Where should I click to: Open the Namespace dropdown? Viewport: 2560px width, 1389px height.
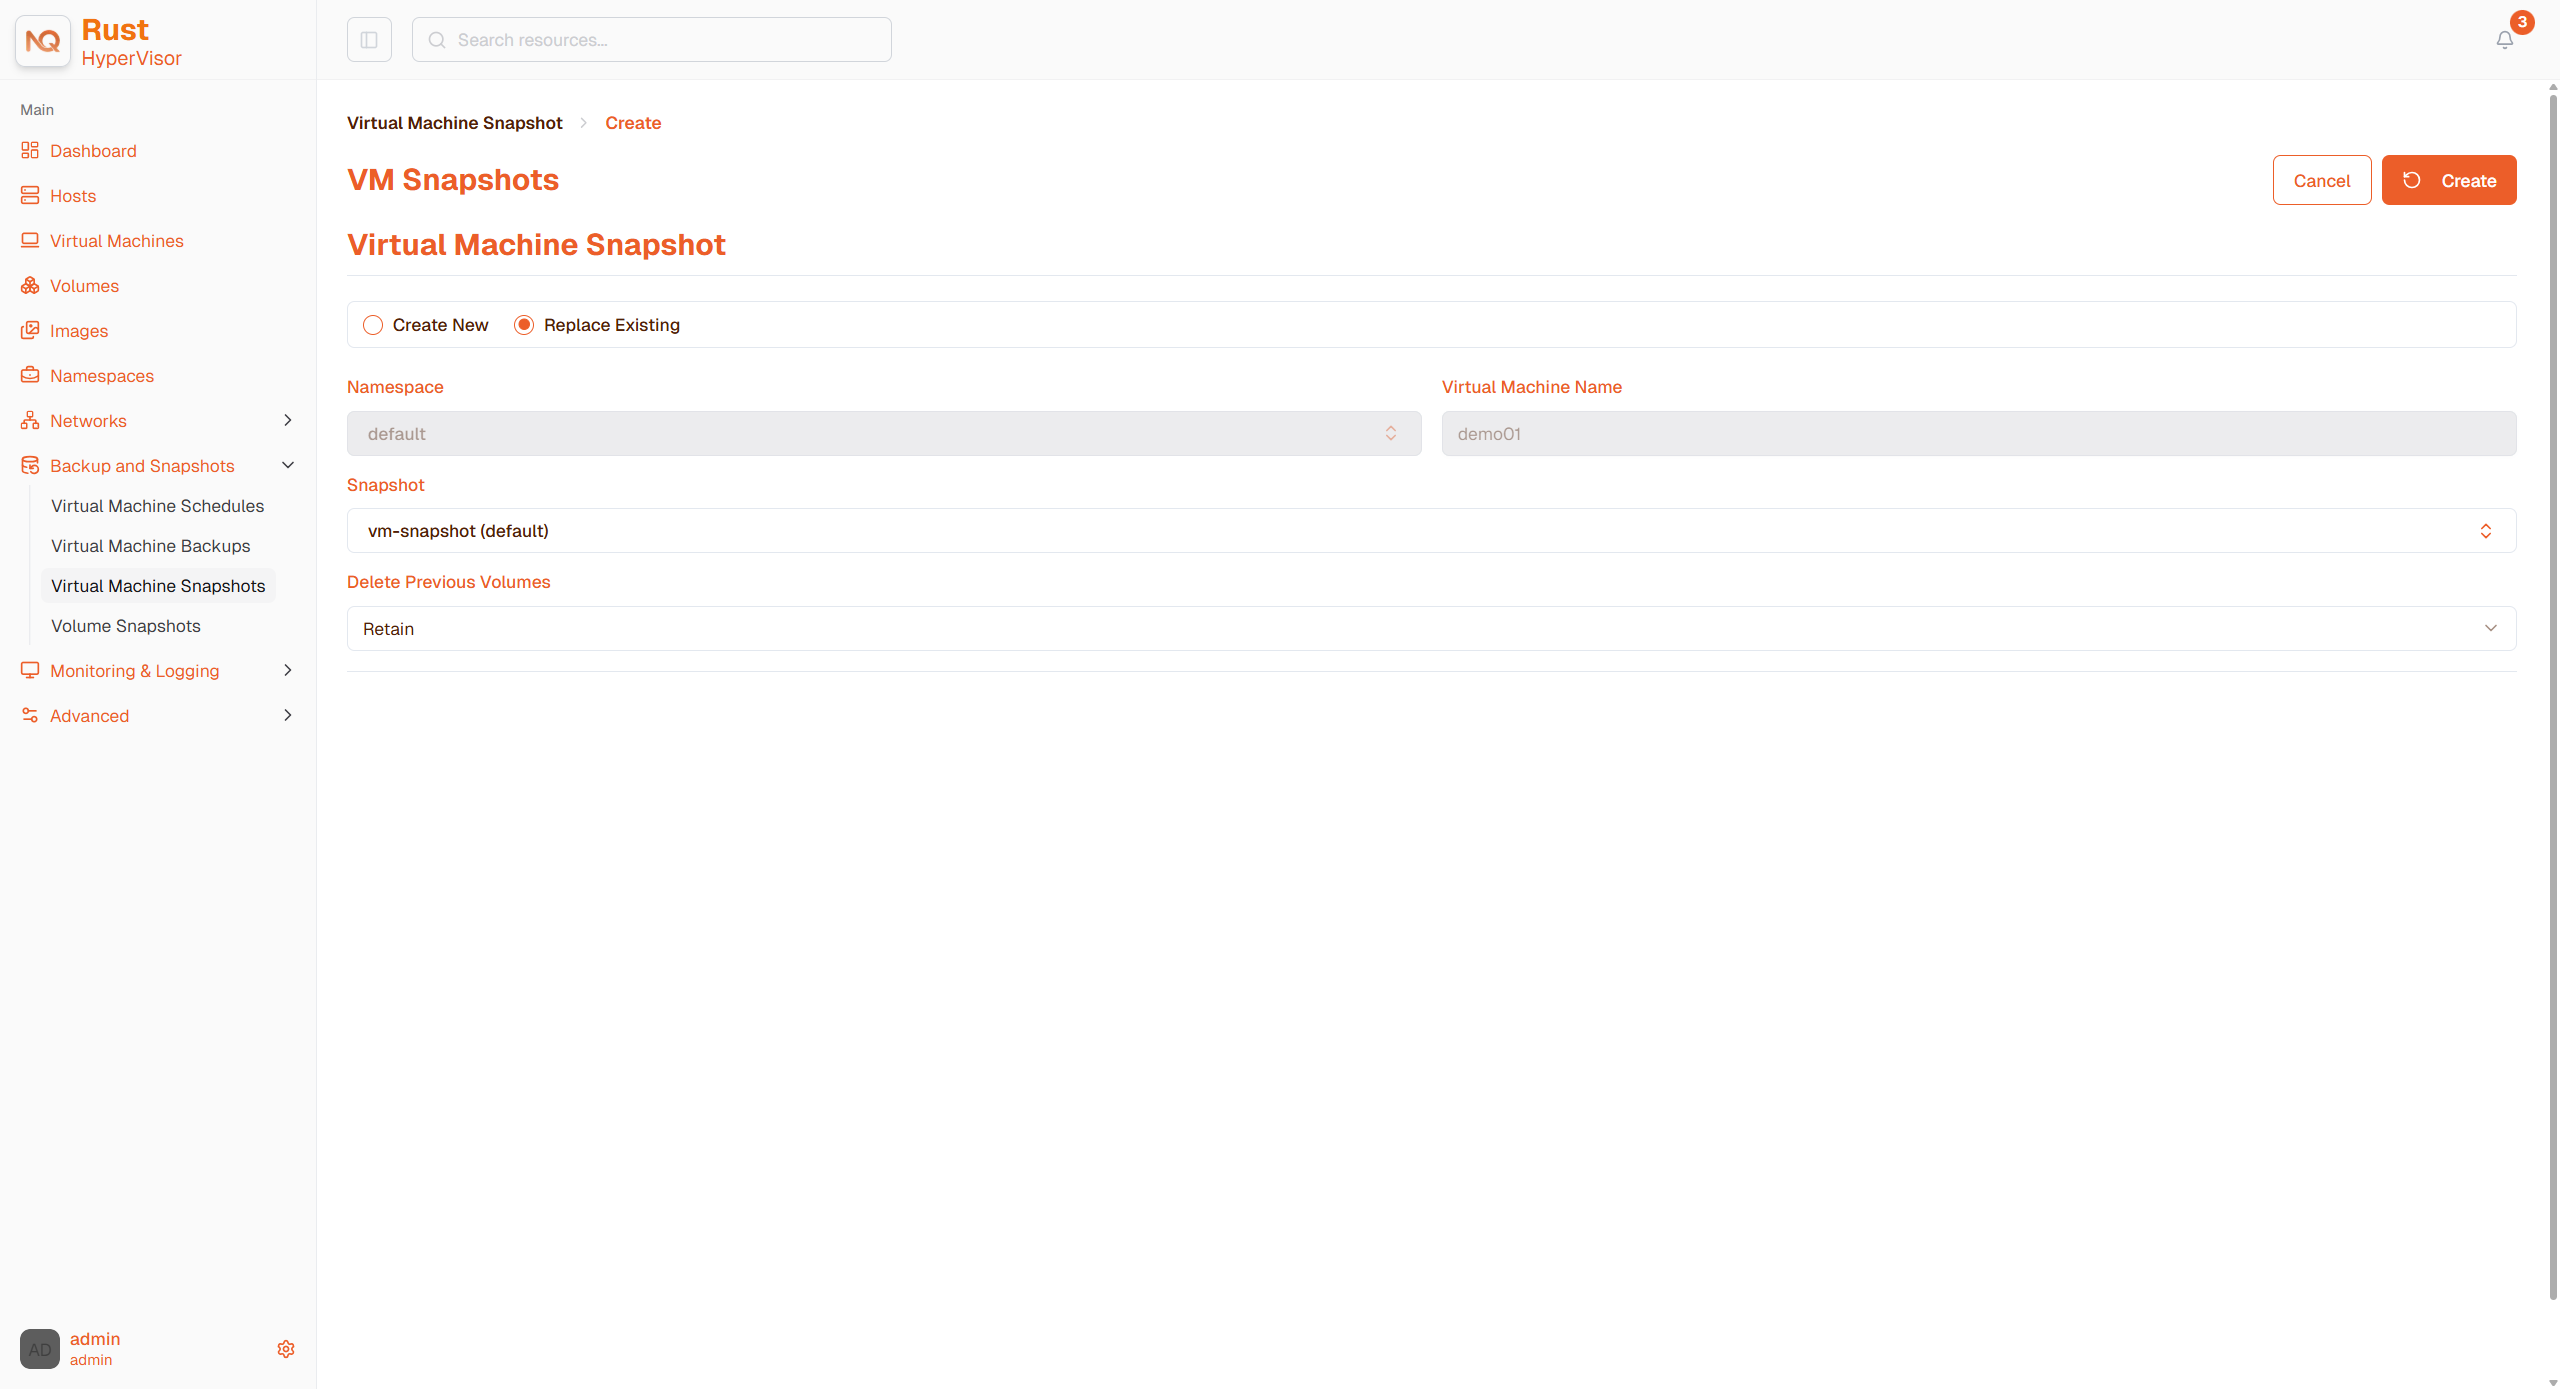pos(884,433)
